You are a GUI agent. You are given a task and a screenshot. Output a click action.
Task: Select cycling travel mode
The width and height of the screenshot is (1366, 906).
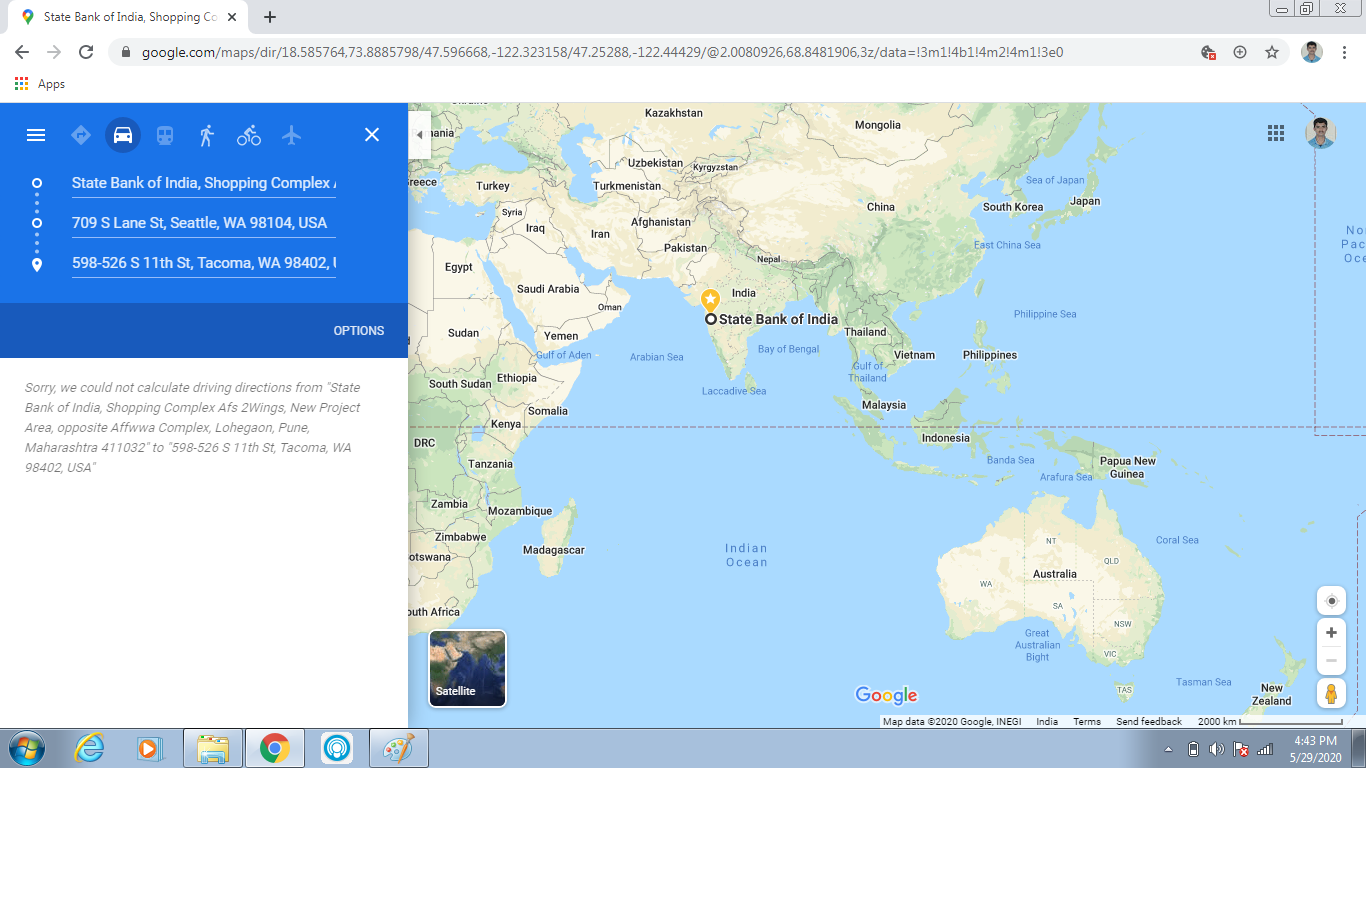(249, 135)
